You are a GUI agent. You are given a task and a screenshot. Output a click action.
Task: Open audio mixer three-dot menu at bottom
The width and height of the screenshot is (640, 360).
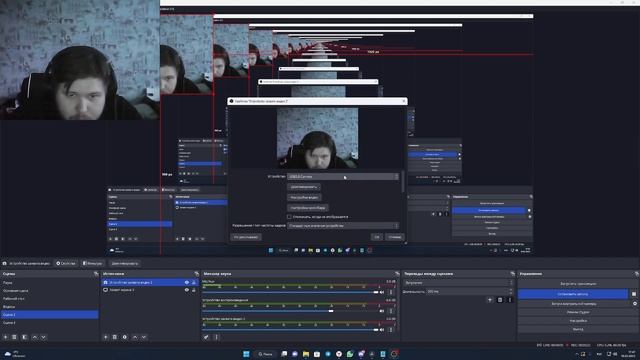coord(216,337)
